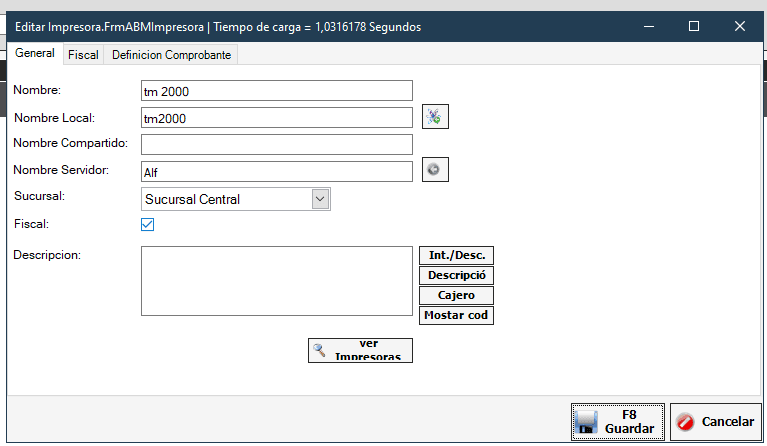
Task: Click the Mostar cod button
Action: click(x=456, y=315)
